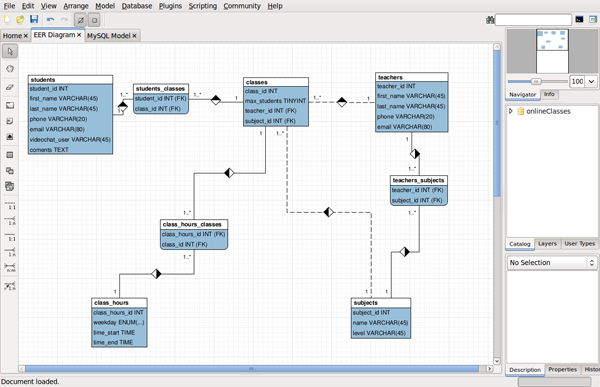Image resolution: width=600 pixels, height=387 pixels.
Task: Open the No Selection dropdown
Action: pyautogui.click(x=552, y=263)
